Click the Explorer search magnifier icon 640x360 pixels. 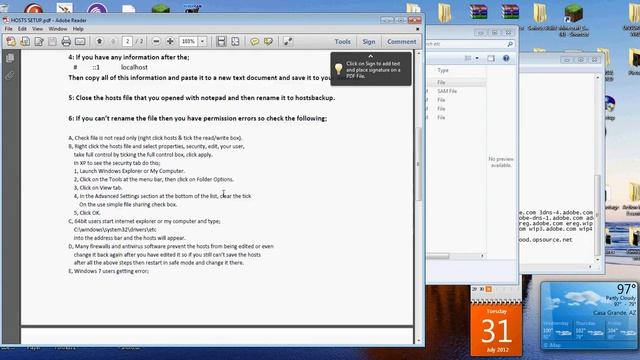point(510,44)
